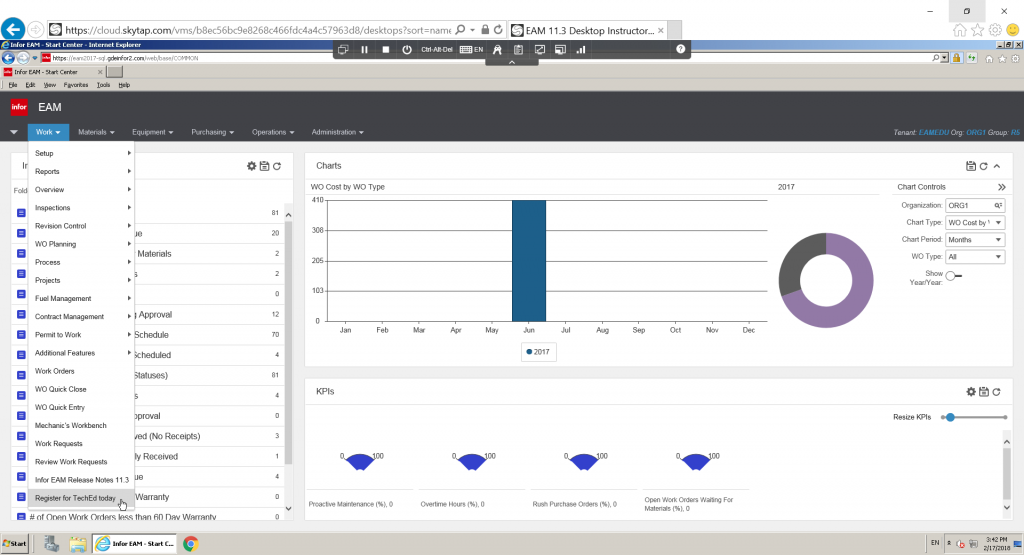Toggle Show Year/Year switch
1024x555 pixels.
[x=953, y=276]
